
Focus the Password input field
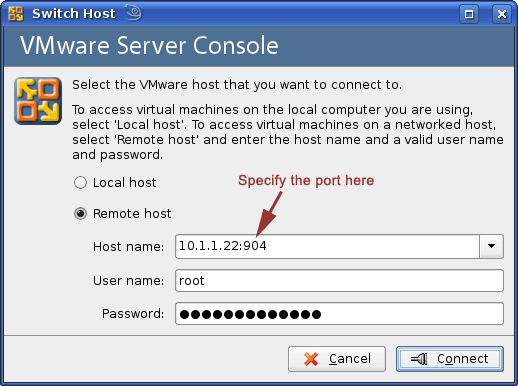[339, 314]
